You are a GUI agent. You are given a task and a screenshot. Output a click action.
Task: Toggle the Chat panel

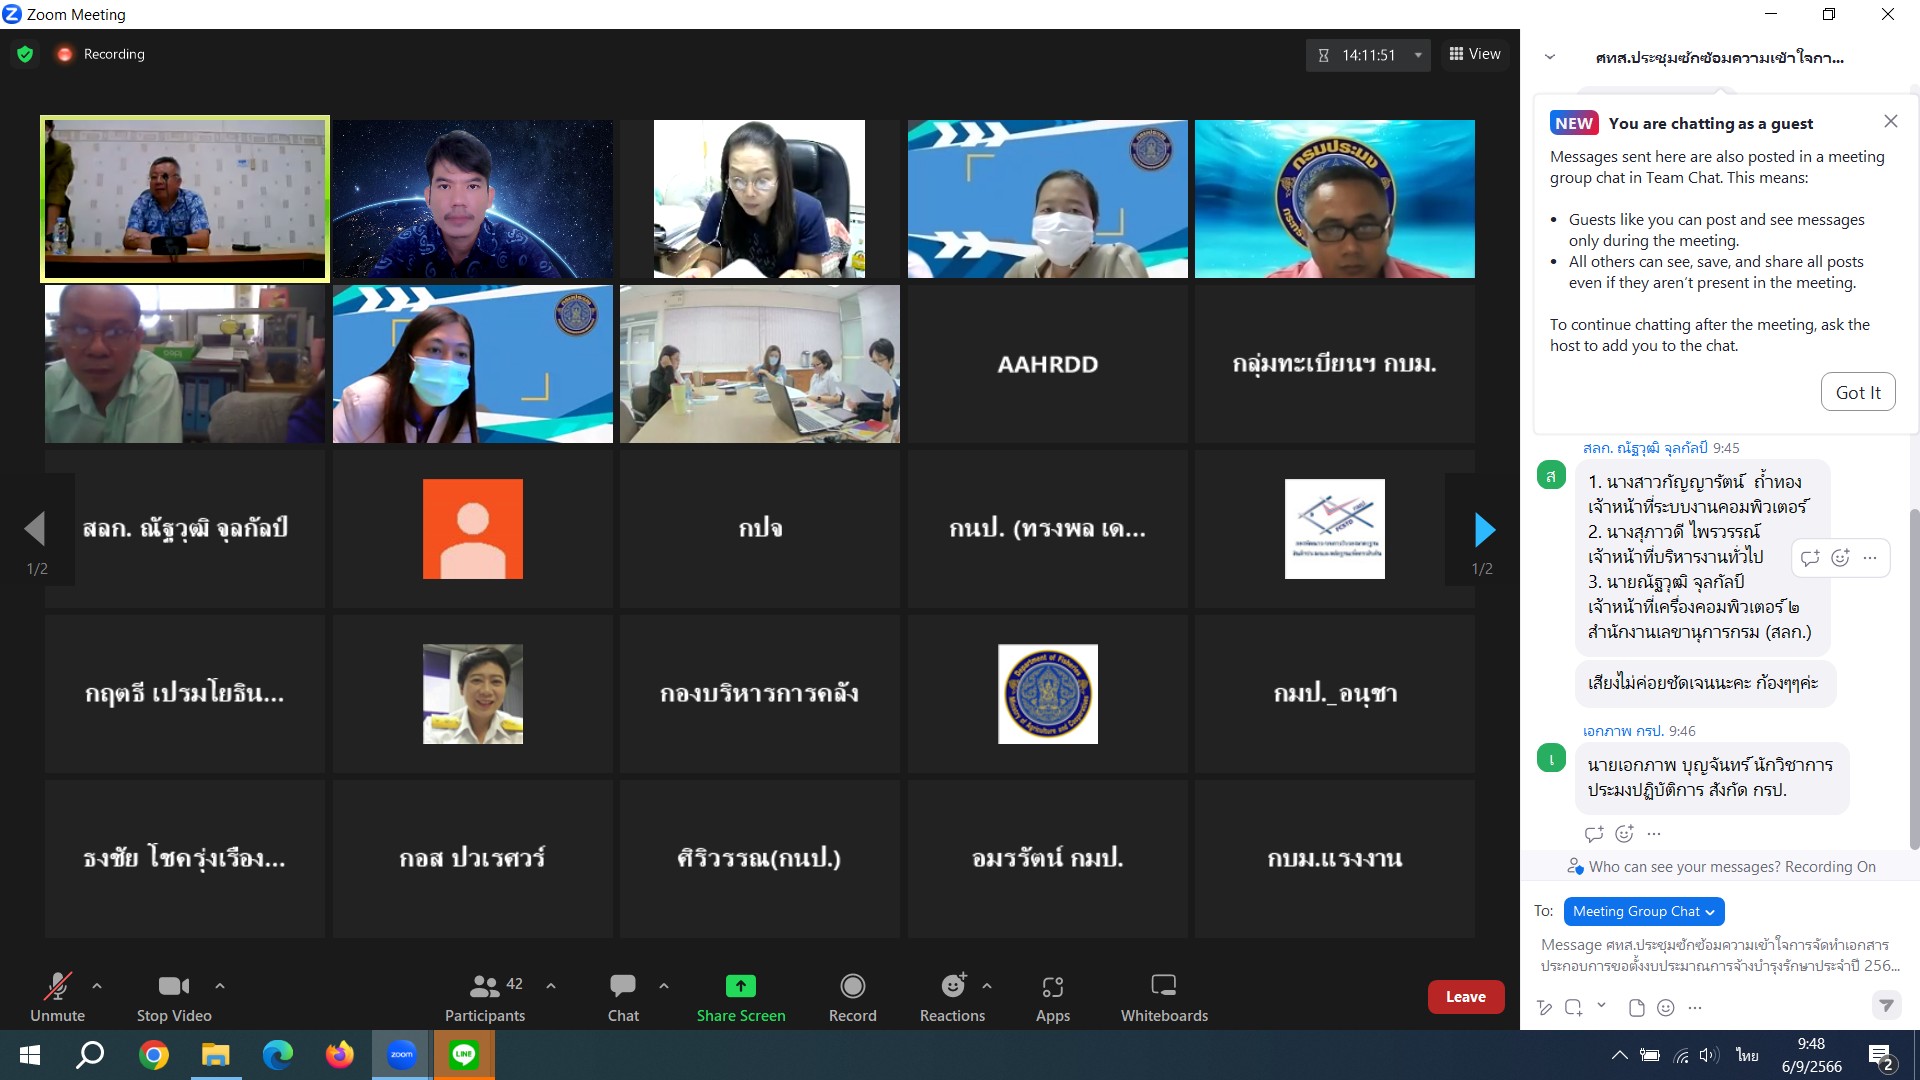[623, 997]
